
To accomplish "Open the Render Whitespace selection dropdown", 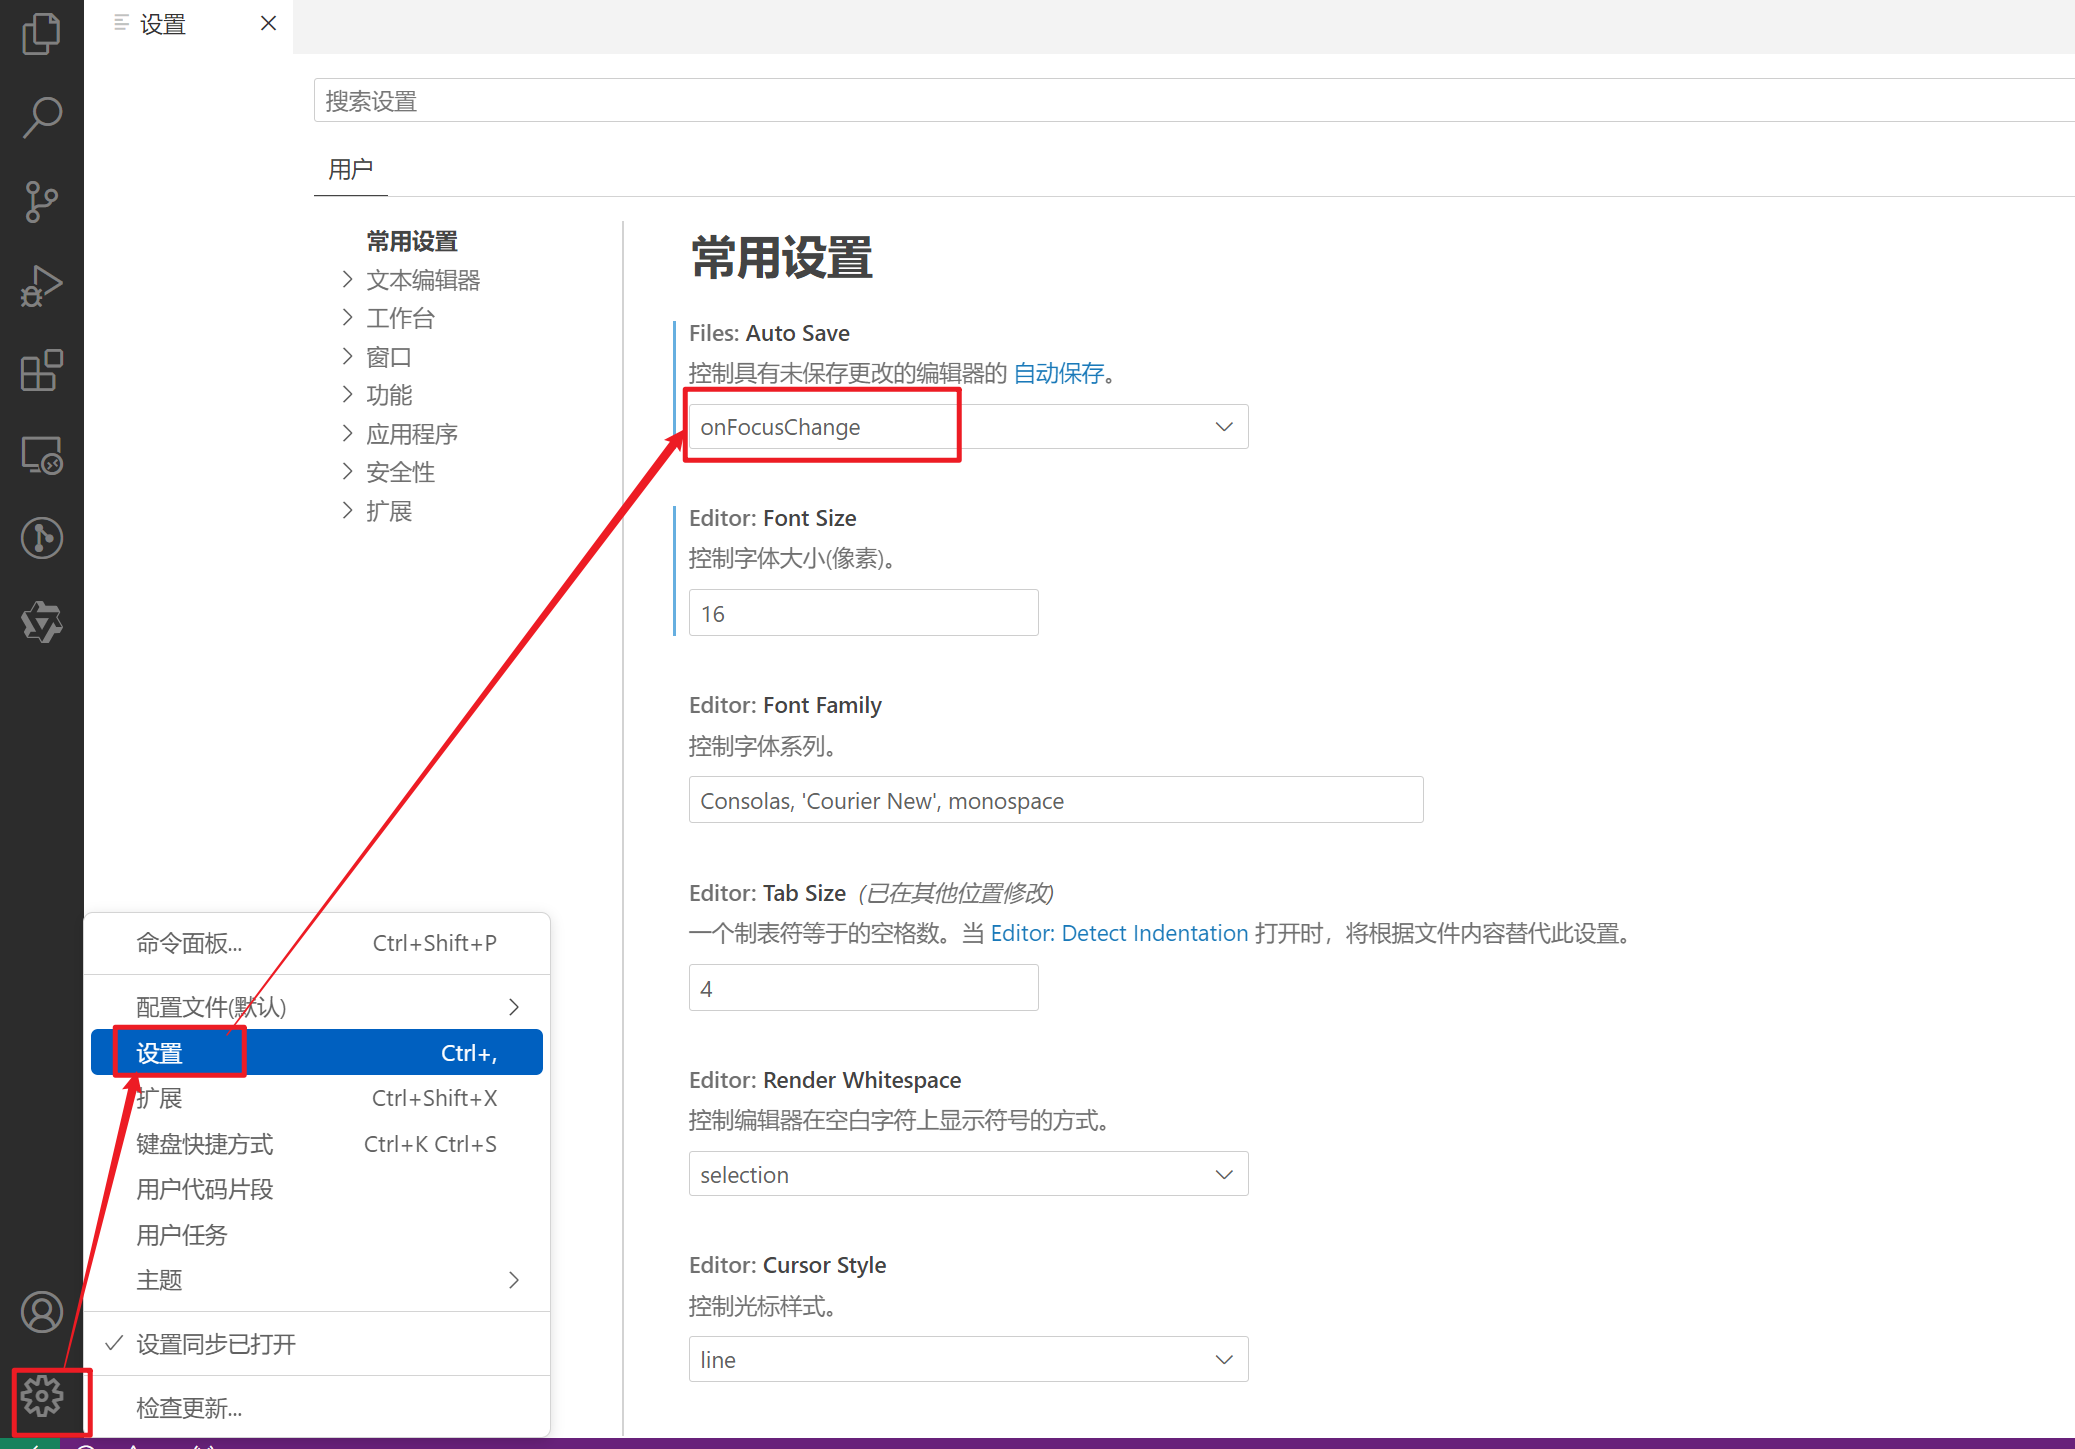I will pyautogui.click(x=967, y=1175).
